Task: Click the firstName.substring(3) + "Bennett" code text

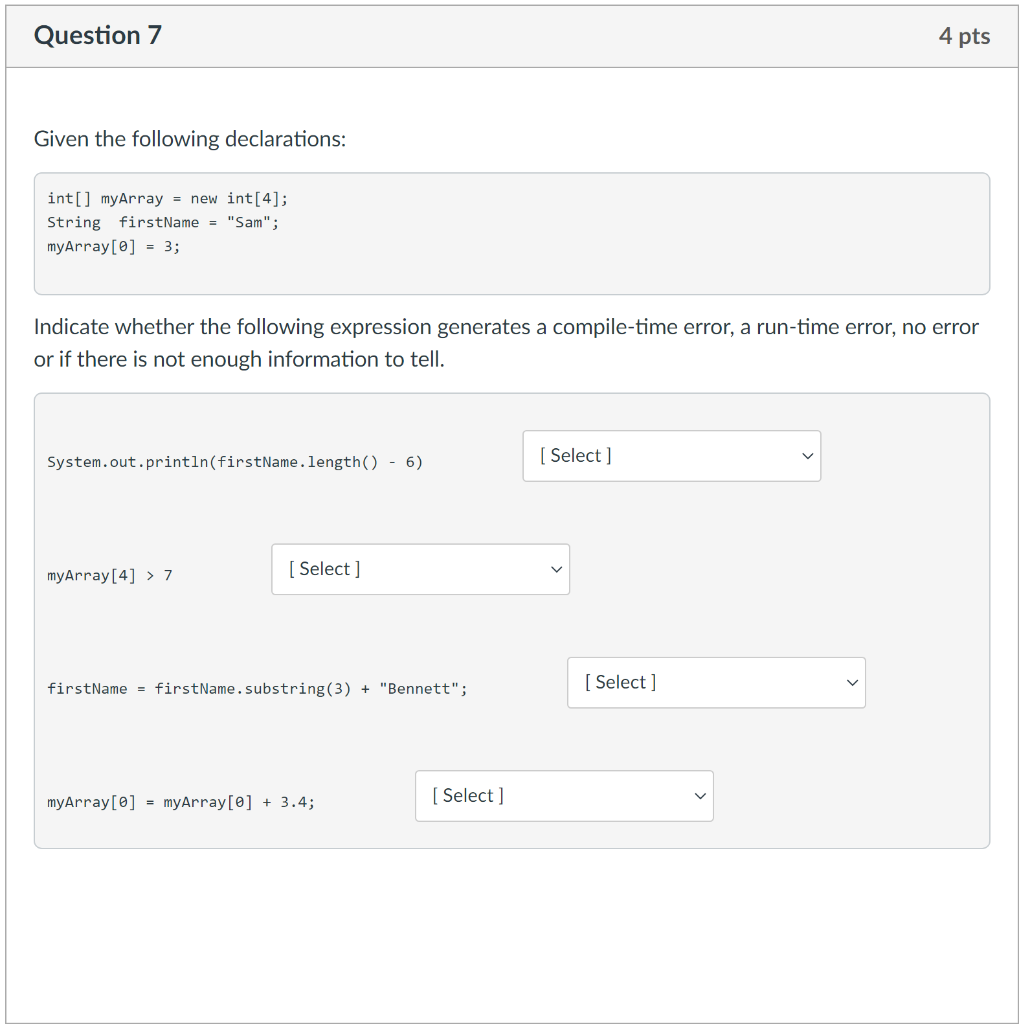Action: (257, 689)
